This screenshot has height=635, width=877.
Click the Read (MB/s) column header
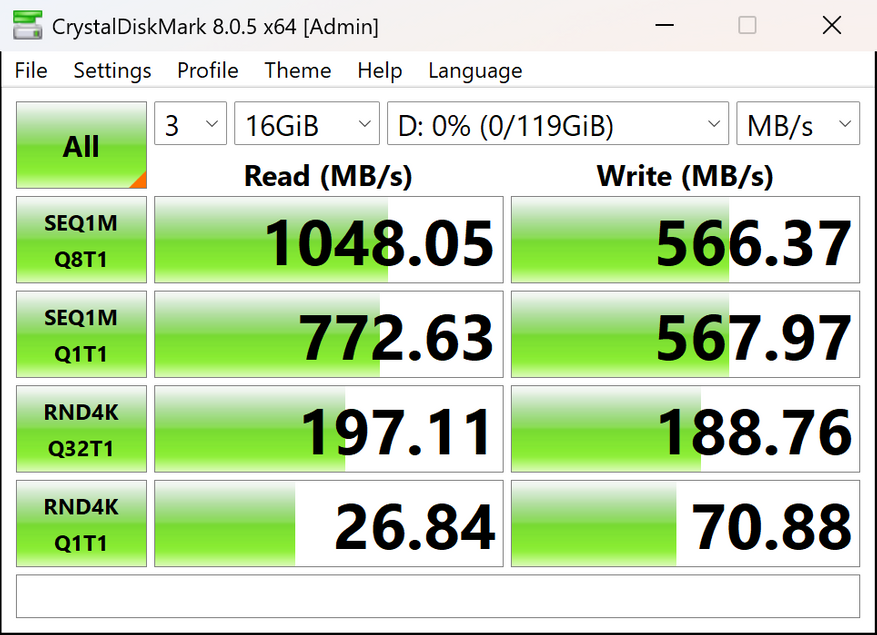(328, 176)
